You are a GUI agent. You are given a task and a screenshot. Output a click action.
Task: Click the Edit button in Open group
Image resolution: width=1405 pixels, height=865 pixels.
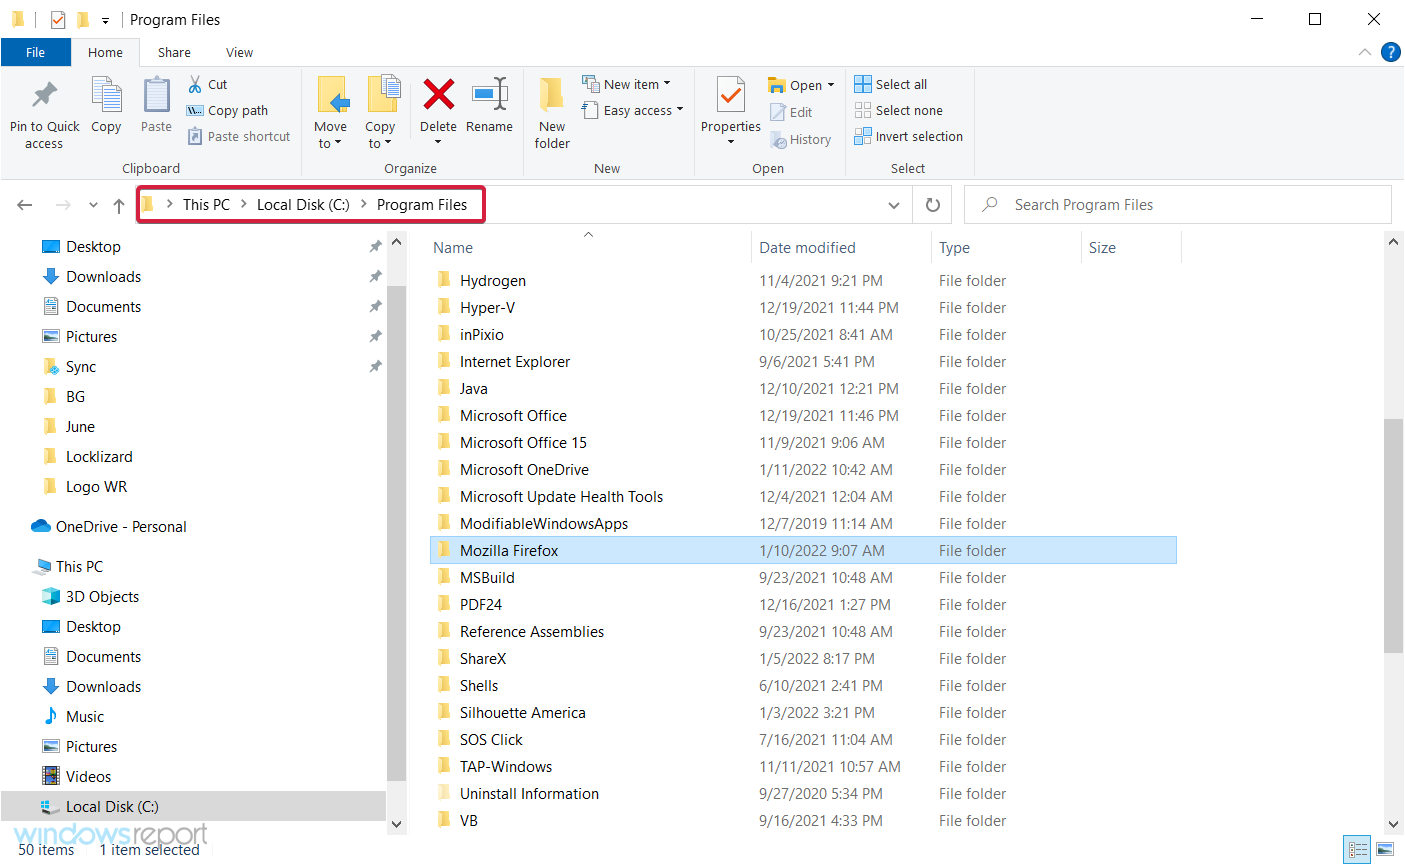791,113
